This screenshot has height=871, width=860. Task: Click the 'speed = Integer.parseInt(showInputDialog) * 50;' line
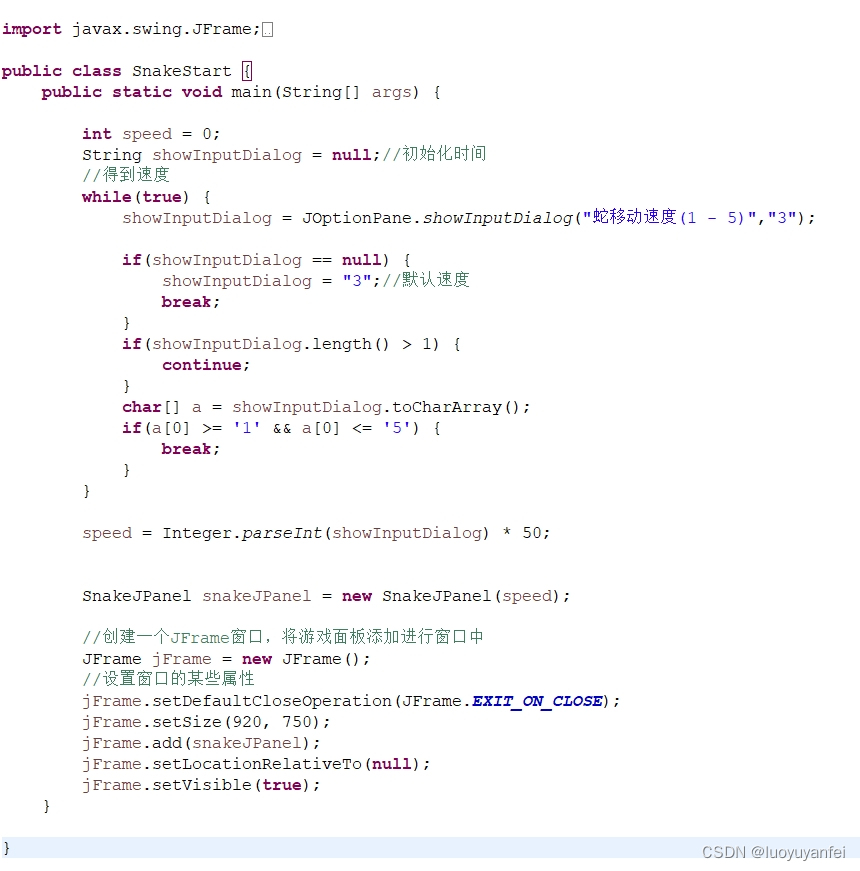(x=316, y=533)
